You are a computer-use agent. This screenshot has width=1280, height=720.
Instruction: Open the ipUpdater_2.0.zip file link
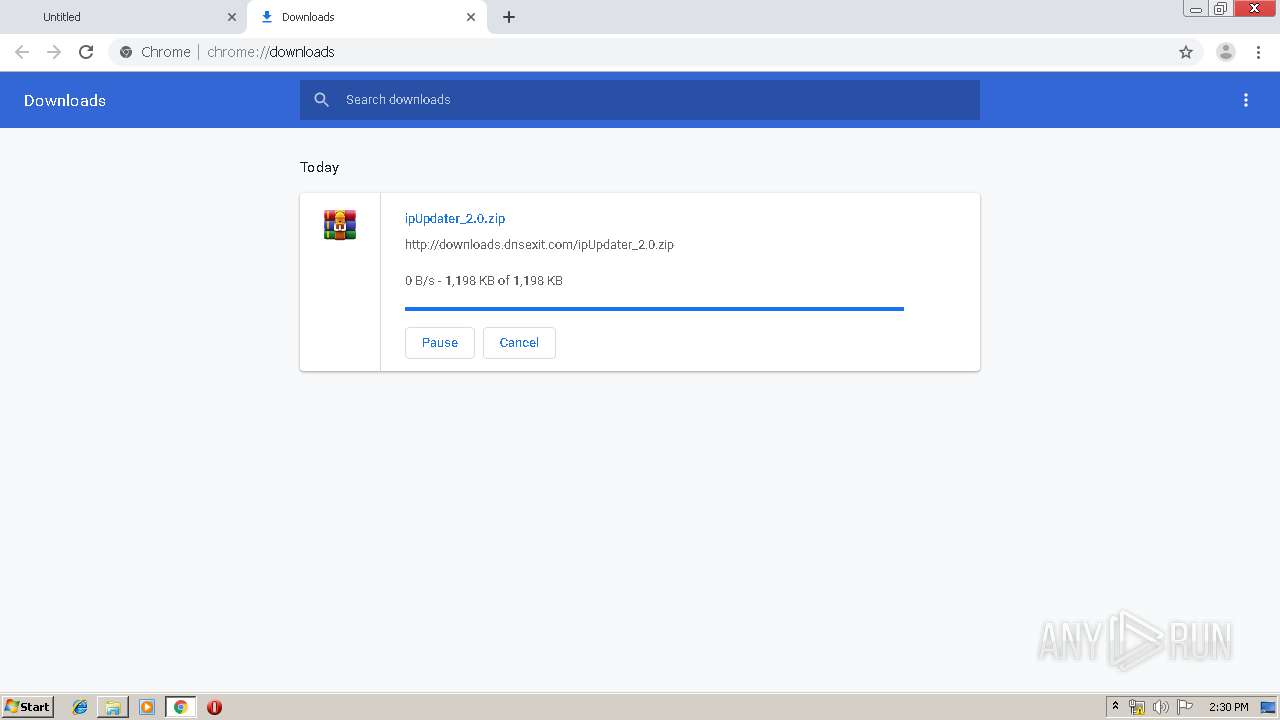point(455,218)
